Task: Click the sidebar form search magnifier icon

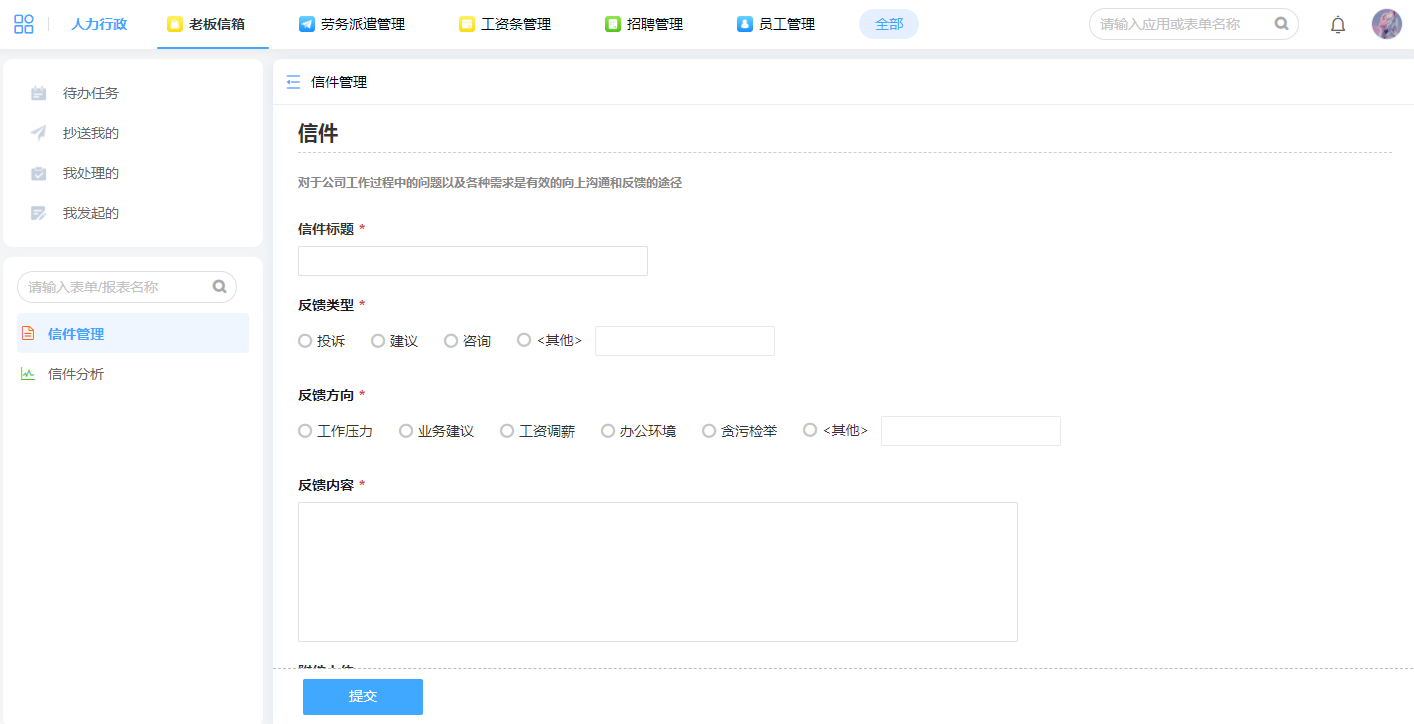Action: coord(220,287)
